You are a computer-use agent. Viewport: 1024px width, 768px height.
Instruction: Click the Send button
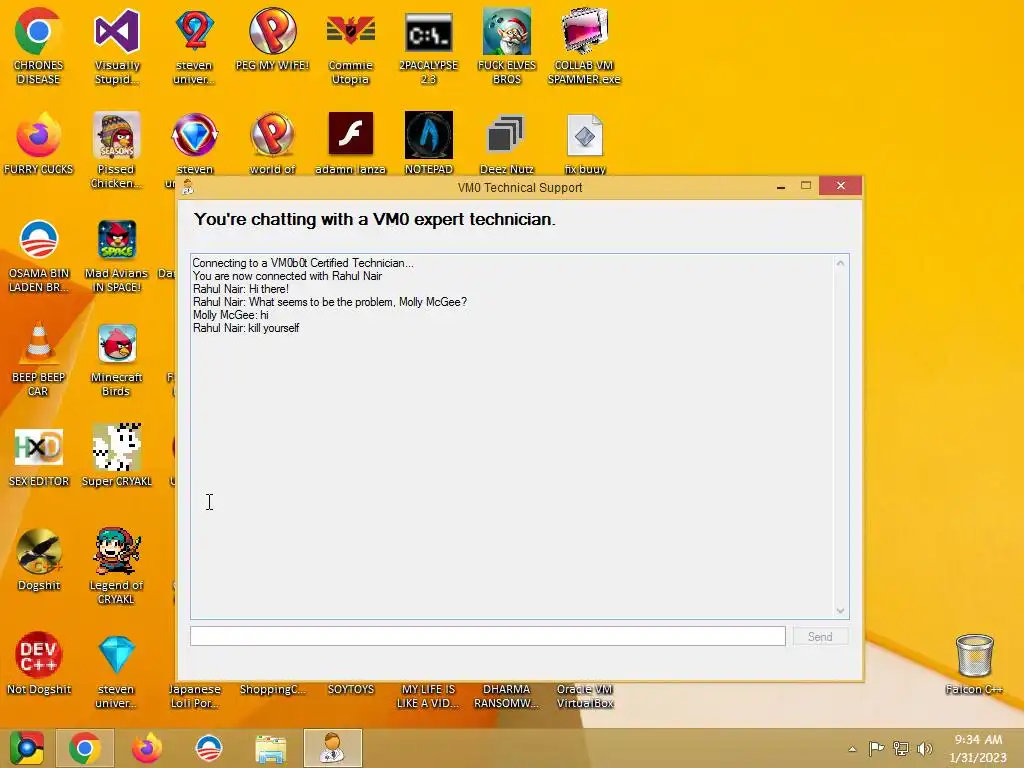(x=820, y=637)
